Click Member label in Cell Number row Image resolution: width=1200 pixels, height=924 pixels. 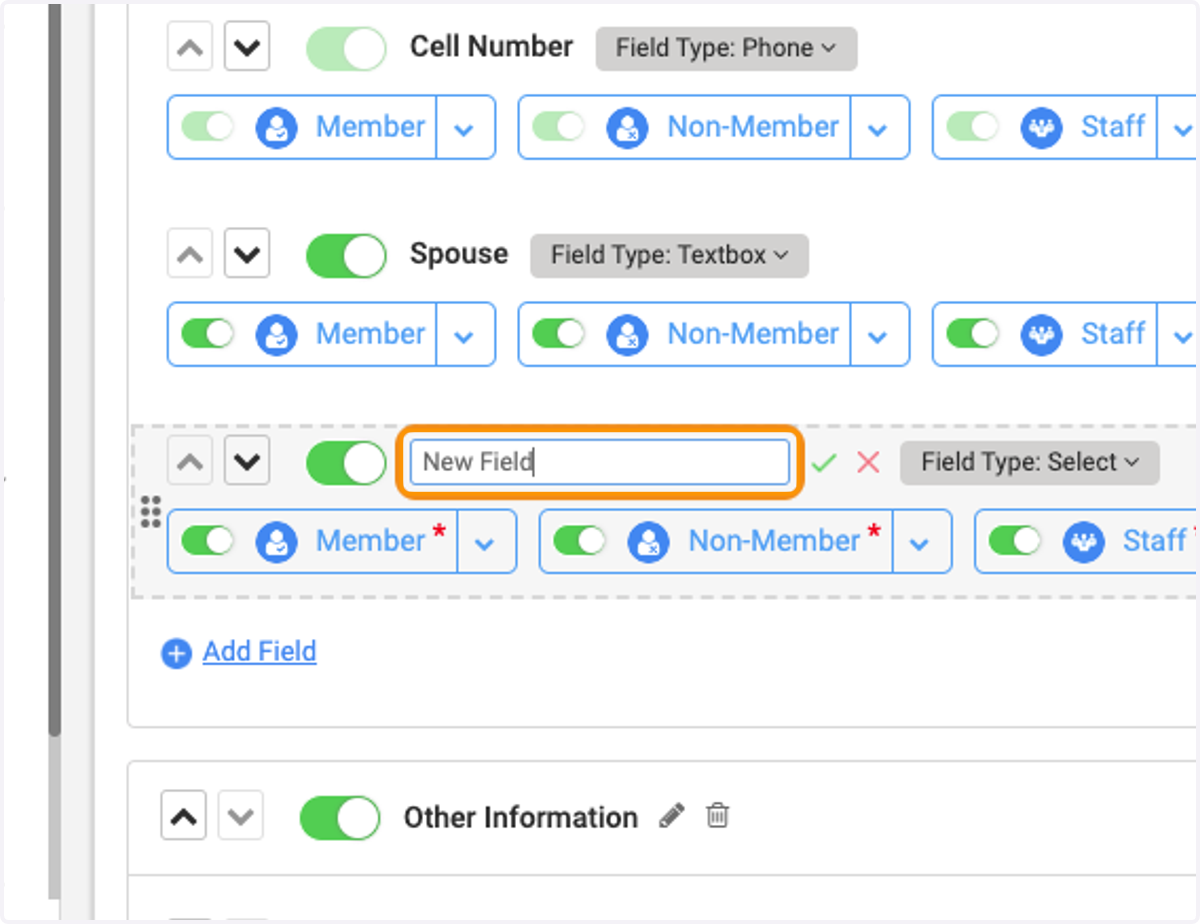(x=371, y=127)
